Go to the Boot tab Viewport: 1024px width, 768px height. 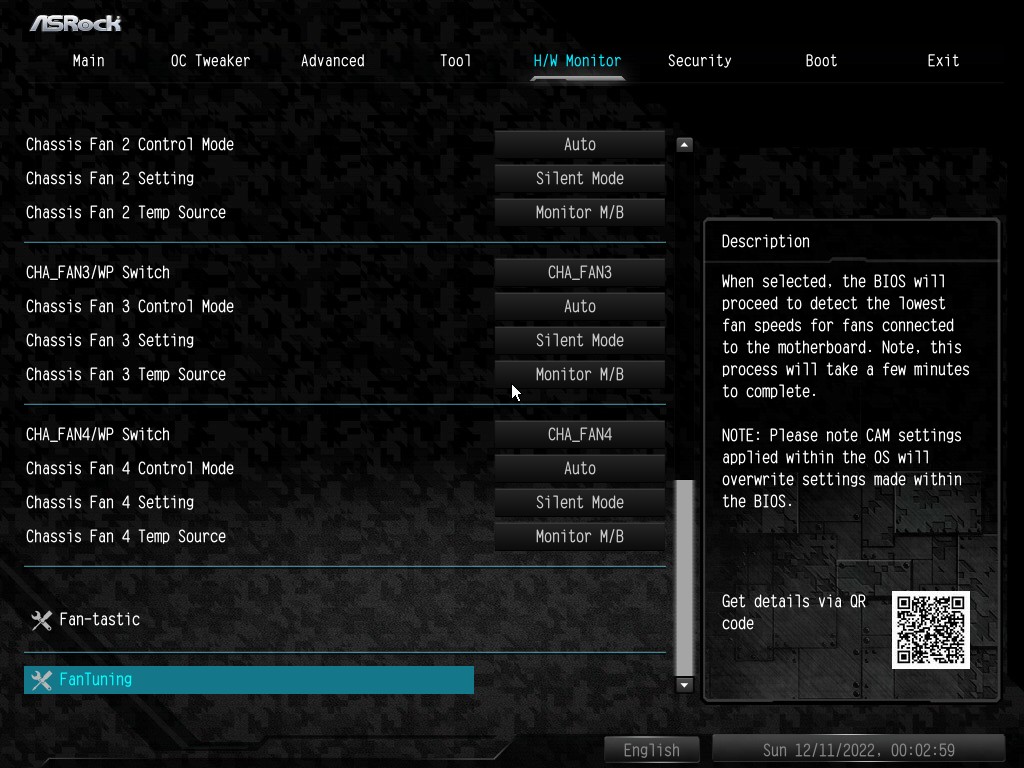821,61
